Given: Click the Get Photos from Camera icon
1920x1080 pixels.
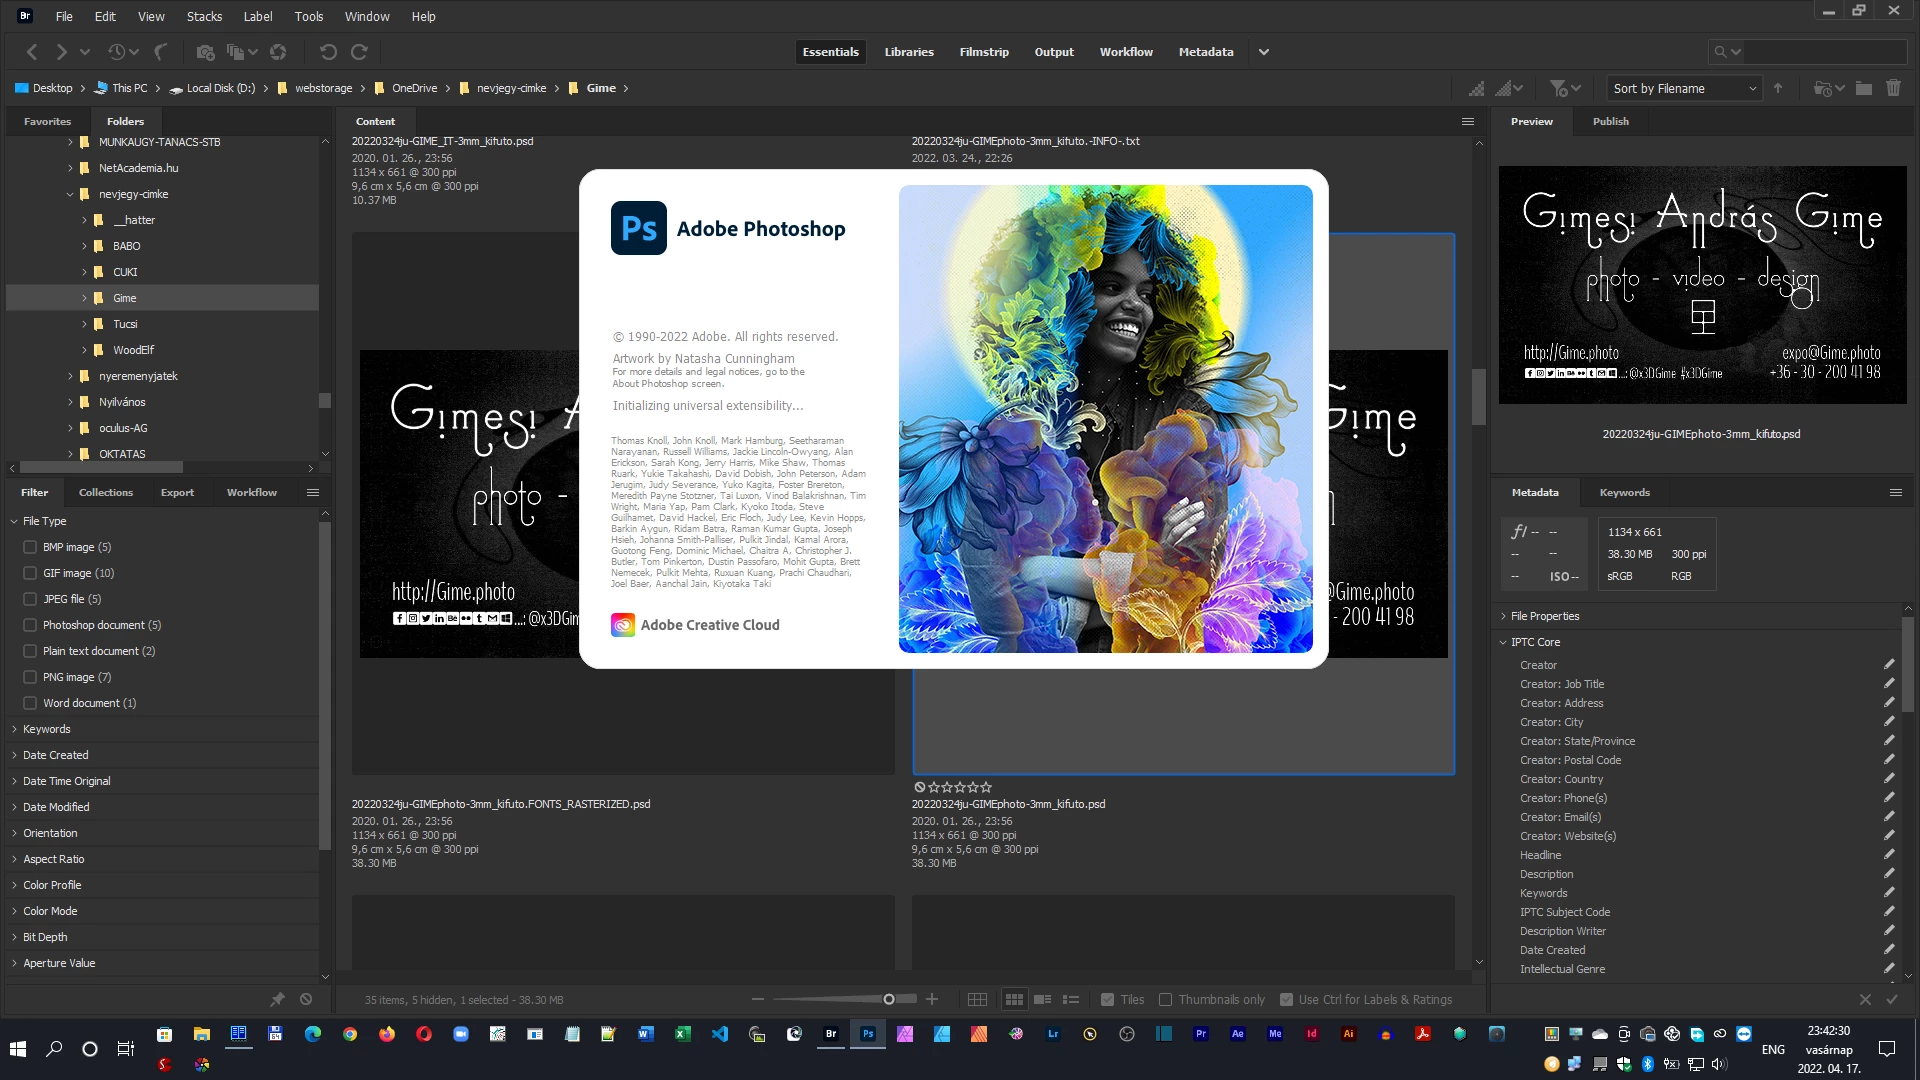Looking at the screenshot, I should [x=205, y=52].
